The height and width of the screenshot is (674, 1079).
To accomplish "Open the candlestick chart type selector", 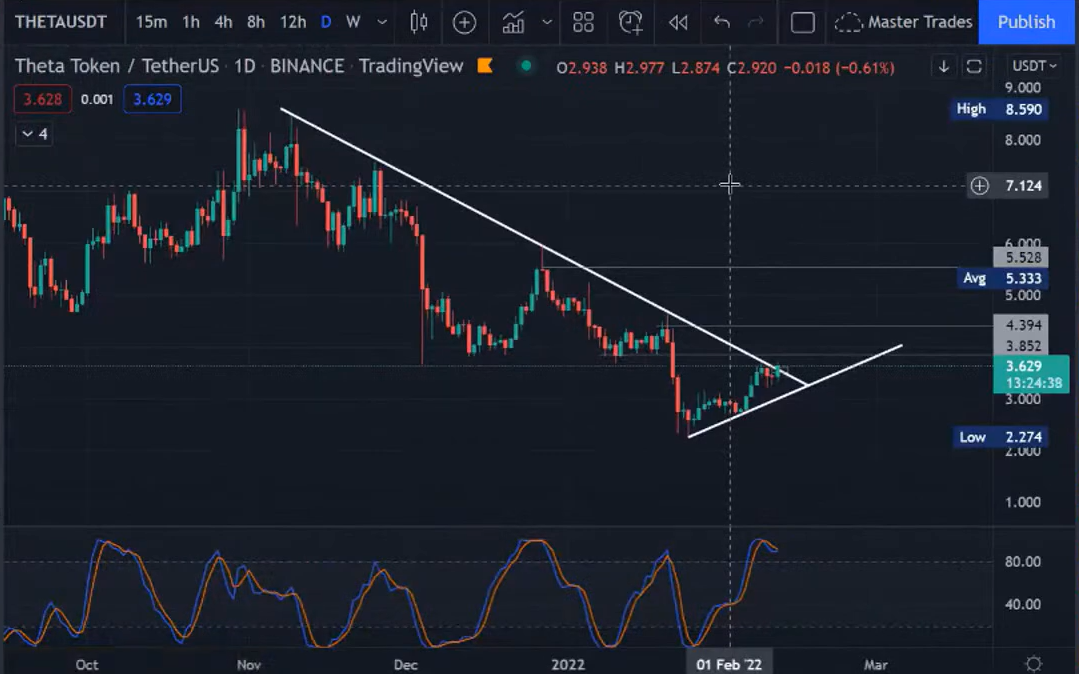I will tap(419, 22).
